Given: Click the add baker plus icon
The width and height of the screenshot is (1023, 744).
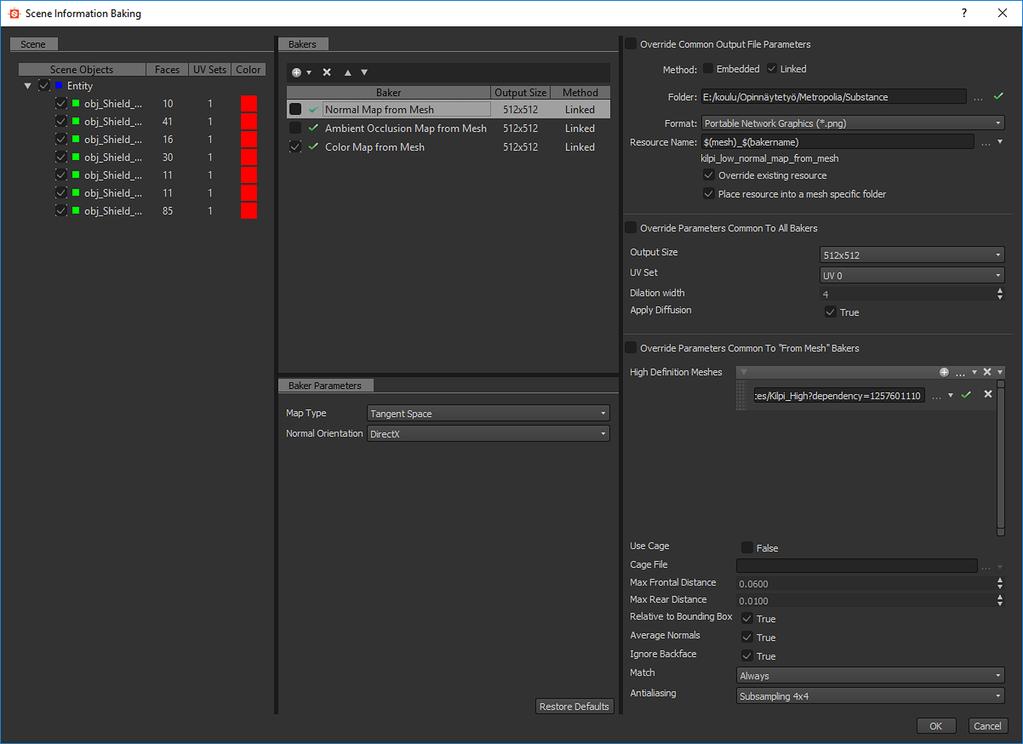Looking at the screenshot, I should coord(297,72).
